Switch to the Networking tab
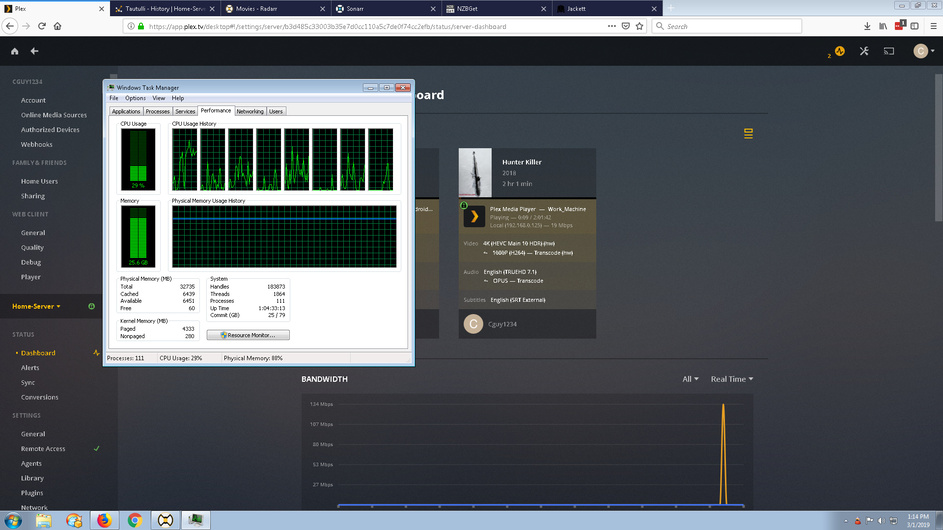 click(x=250, y=111)
